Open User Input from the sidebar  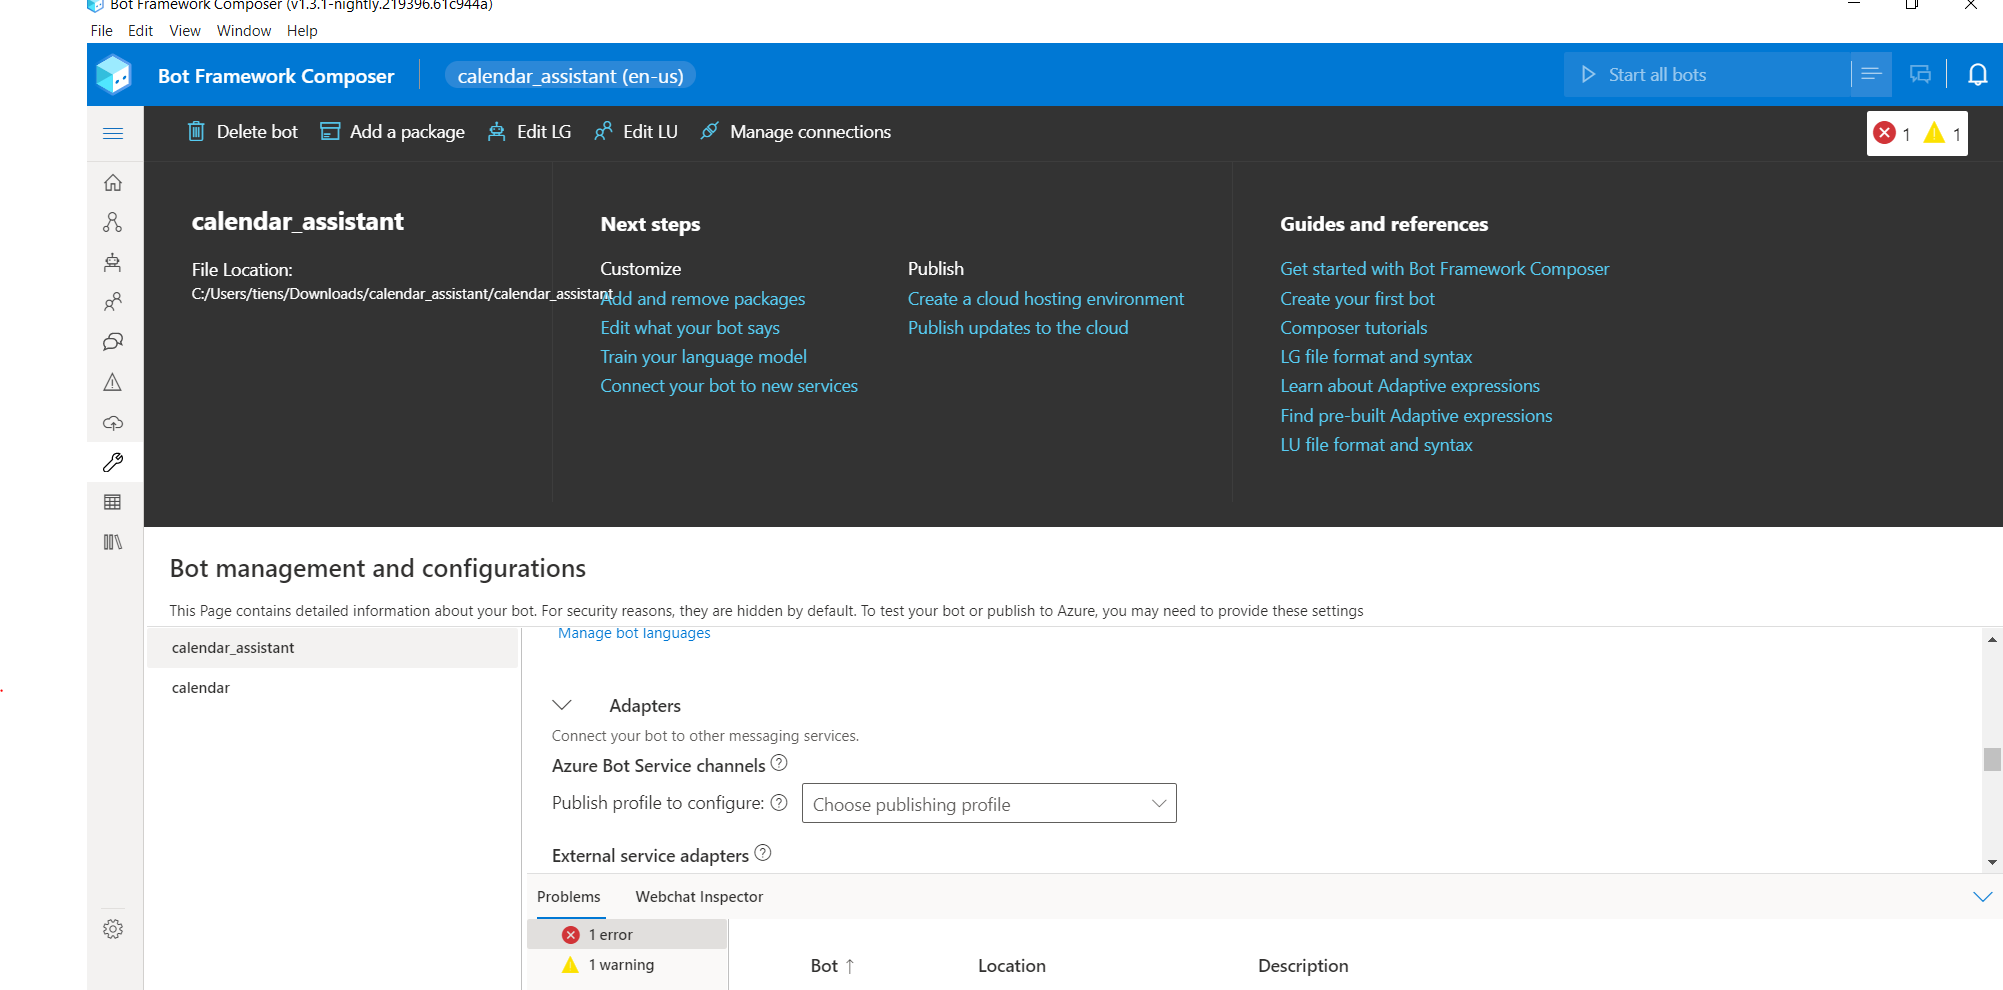(113, 302)
